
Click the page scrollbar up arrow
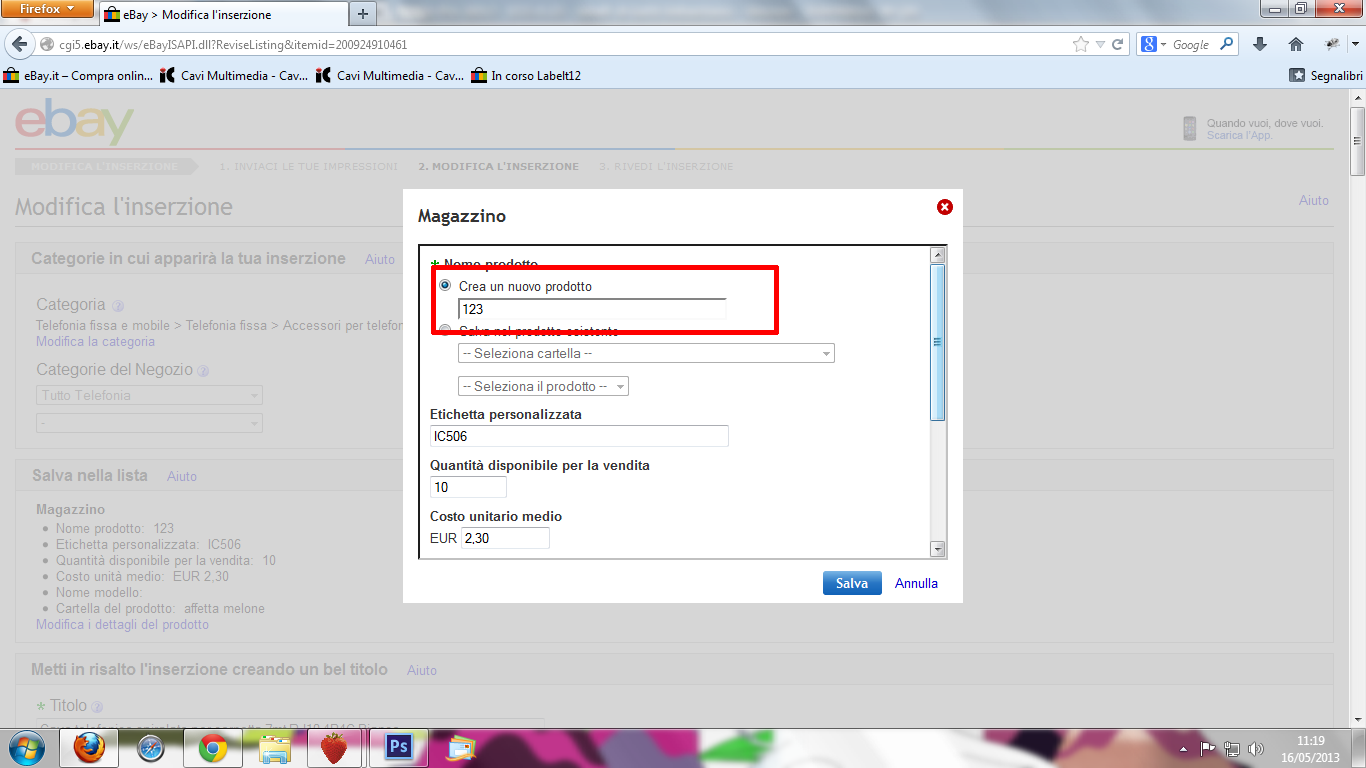click(1358, 97)
